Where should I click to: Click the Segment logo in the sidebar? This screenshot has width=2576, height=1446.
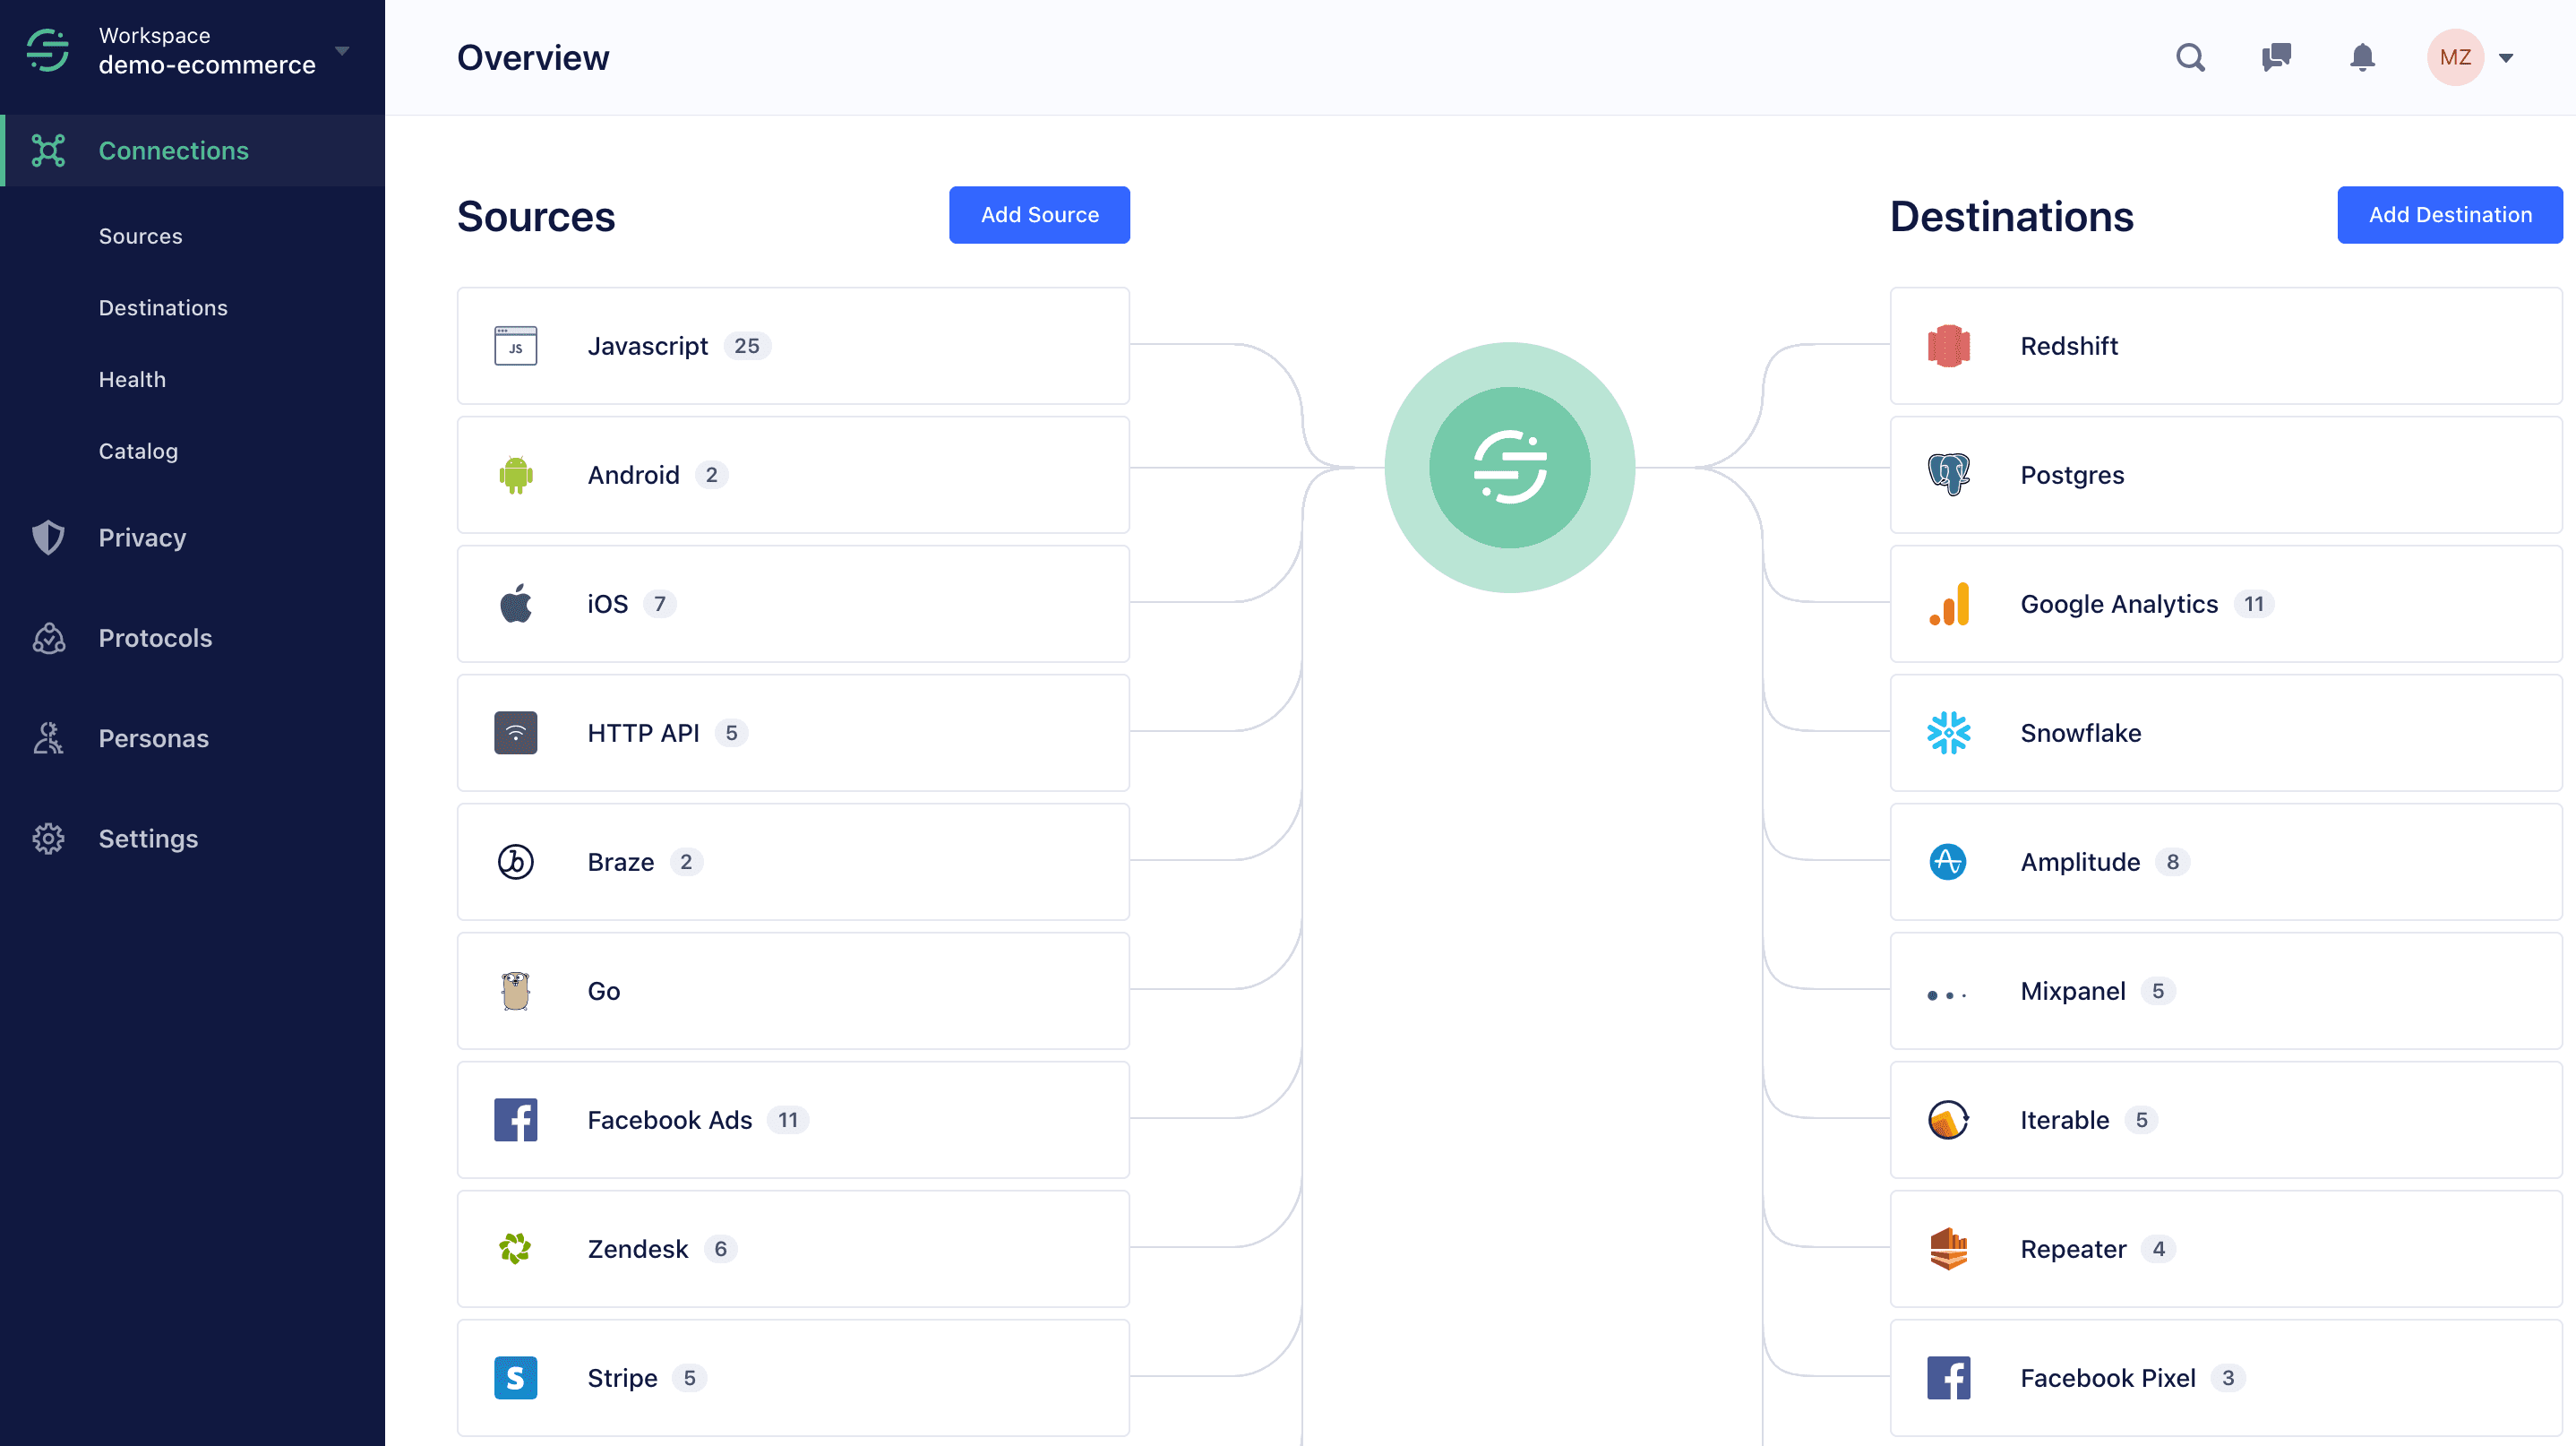47,49
